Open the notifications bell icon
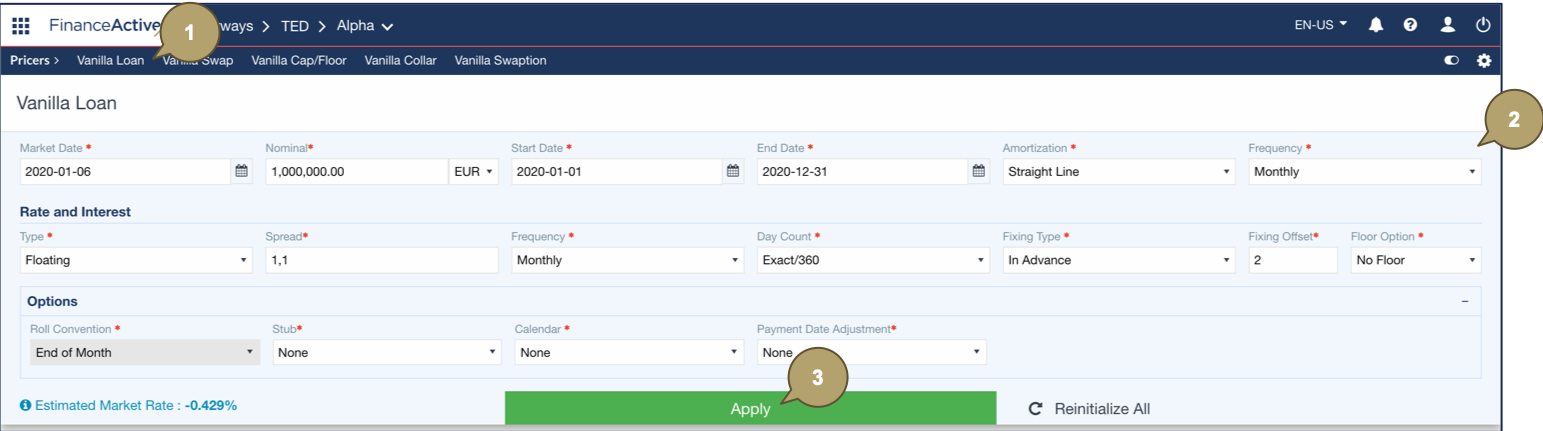 point(1376,25)
